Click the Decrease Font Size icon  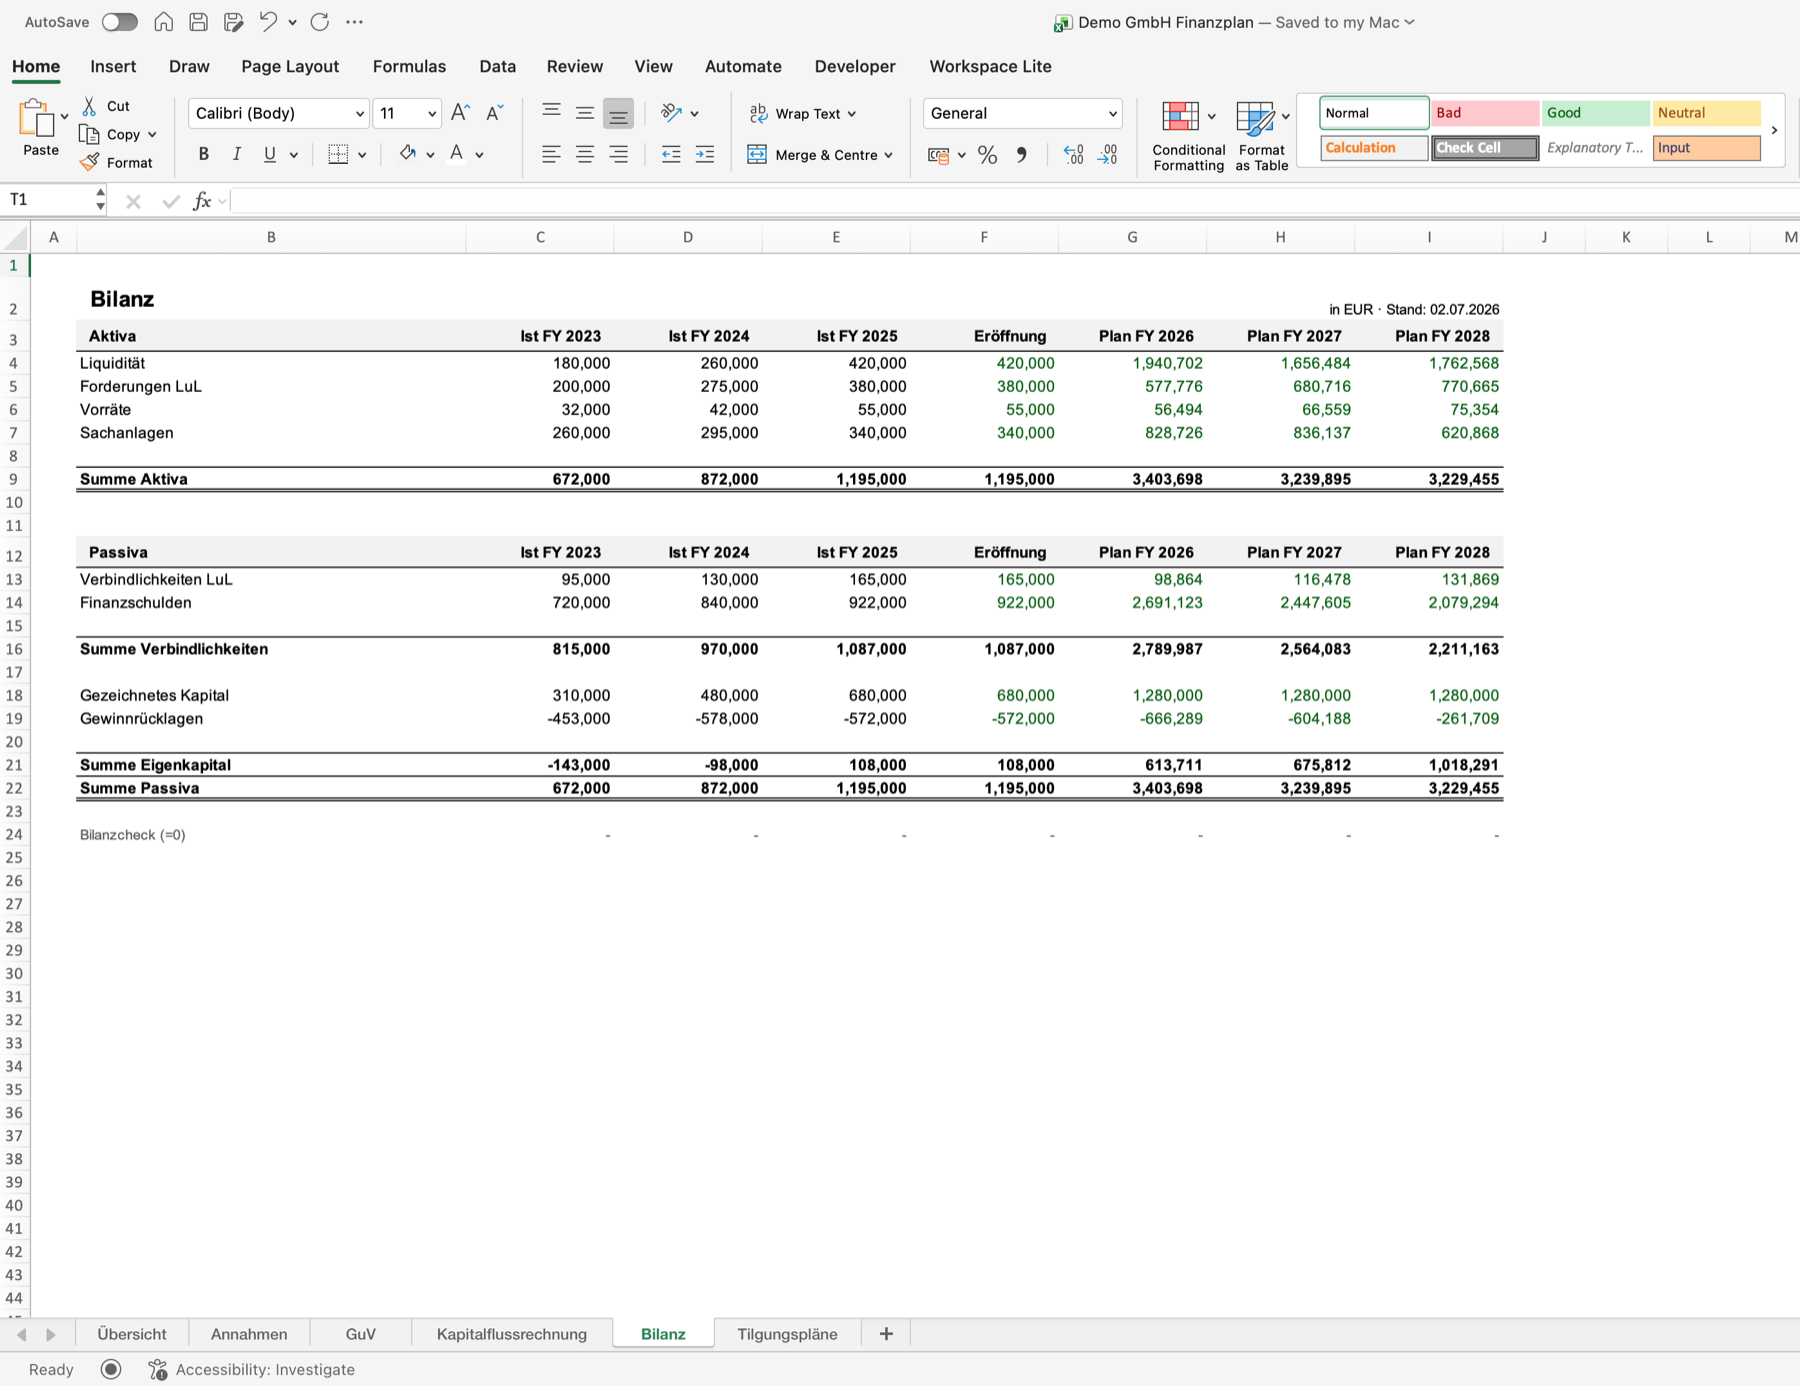[494, 113]
